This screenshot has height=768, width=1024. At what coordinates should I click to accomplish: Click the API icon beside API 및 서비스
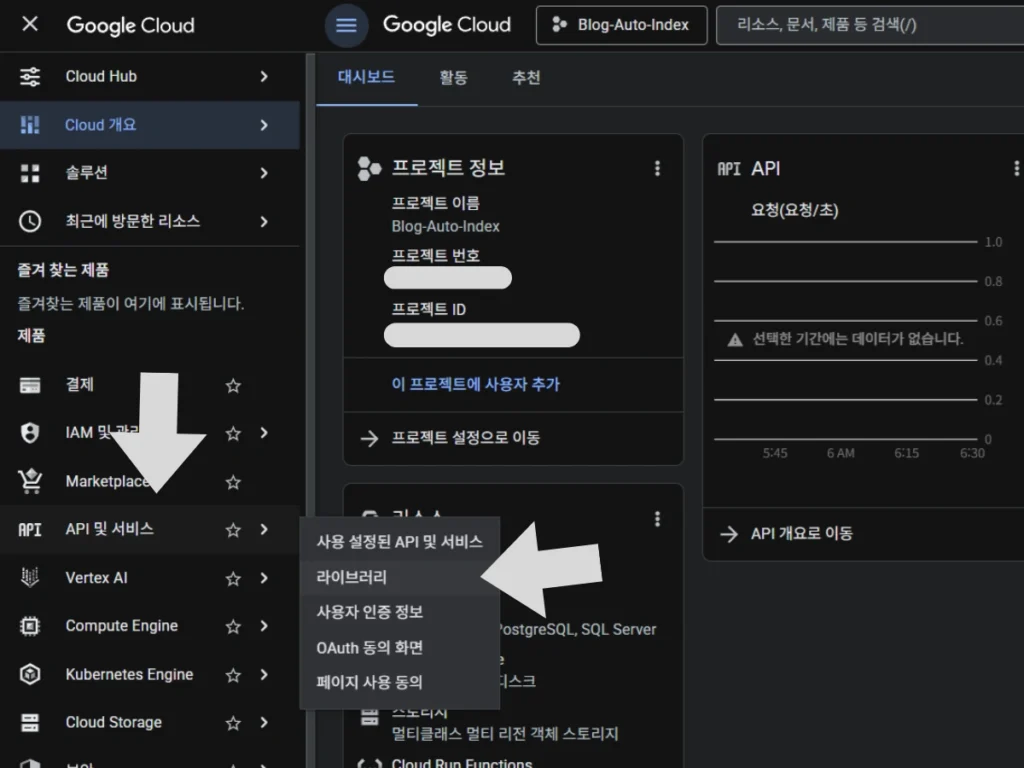click(30, 530)
